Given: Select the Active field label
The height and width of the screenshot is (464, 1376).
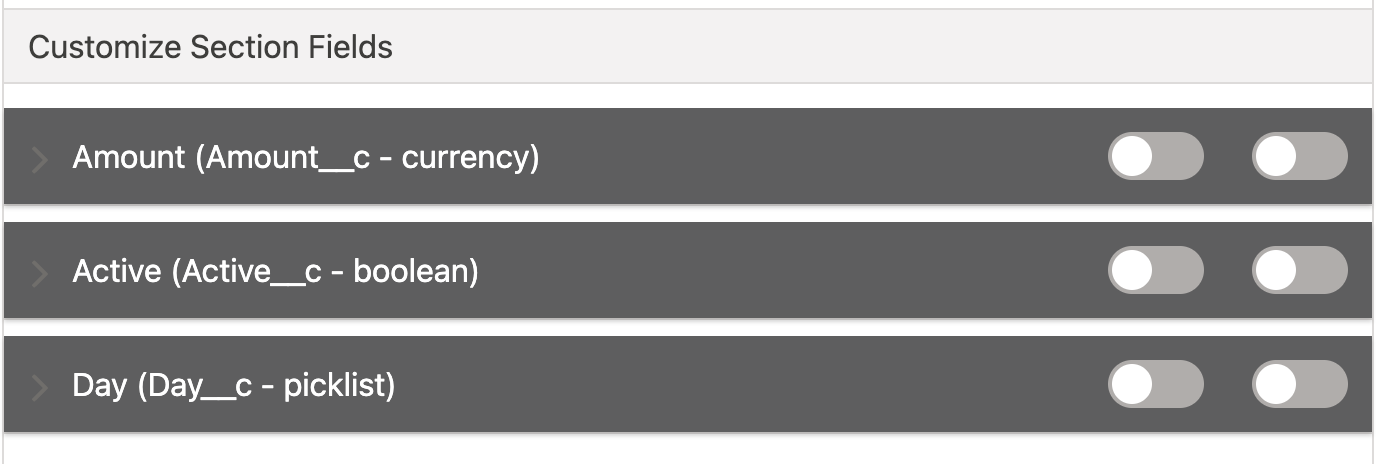Looking at the screenshot, I should point(117,271).
